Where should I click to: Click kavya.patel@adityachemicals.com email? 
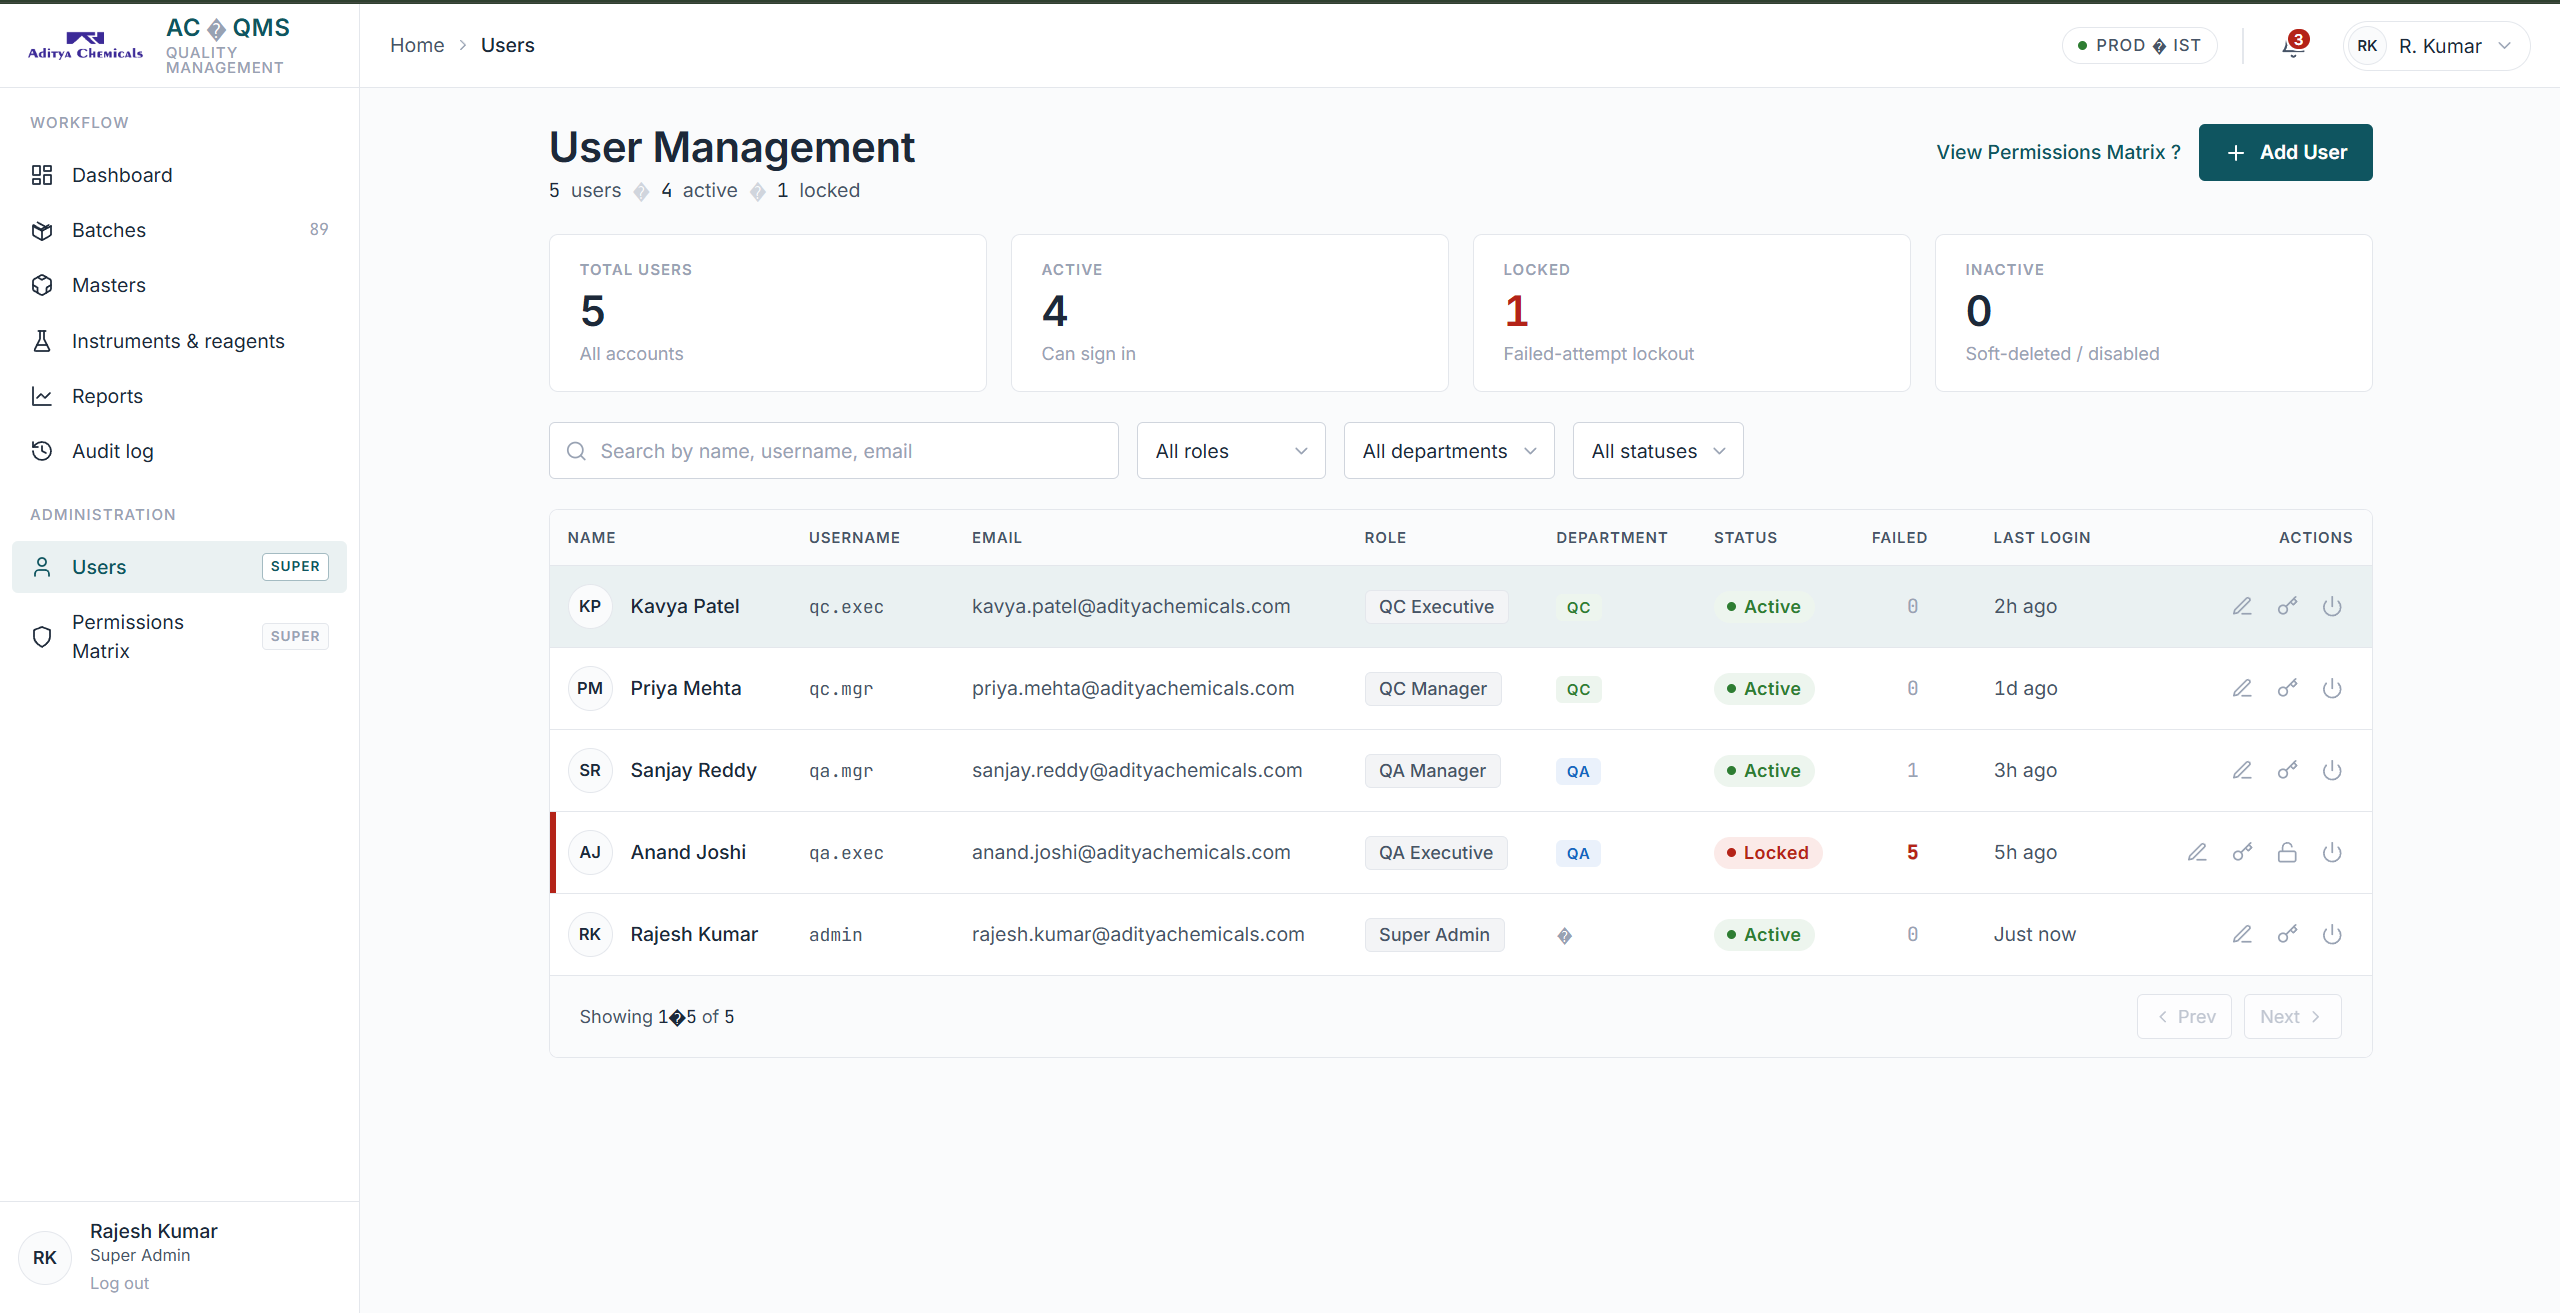tap(1131, 606)
